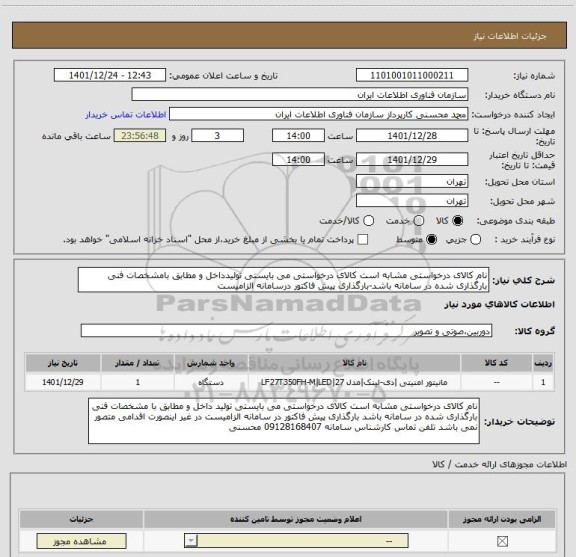The height and width of the screenshot is (557, 576).
Task: Click the response deadline date 1401/12/28
Action: point(412,136)
